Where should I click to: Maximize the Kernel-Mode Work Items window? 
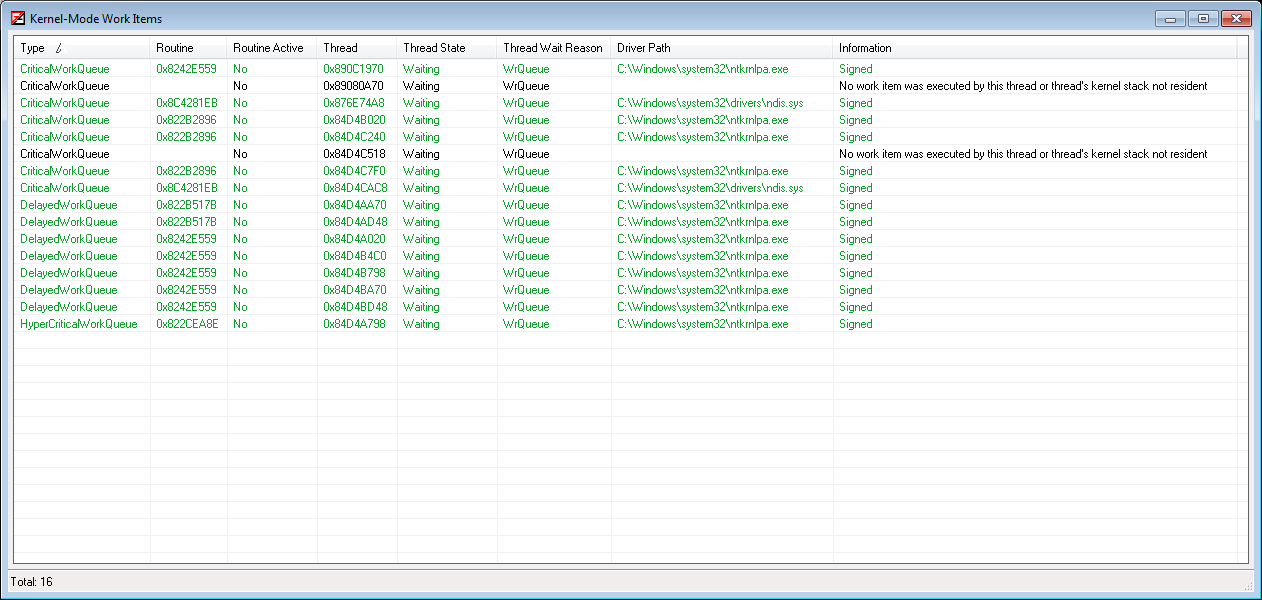click(x=1203, y=18)
